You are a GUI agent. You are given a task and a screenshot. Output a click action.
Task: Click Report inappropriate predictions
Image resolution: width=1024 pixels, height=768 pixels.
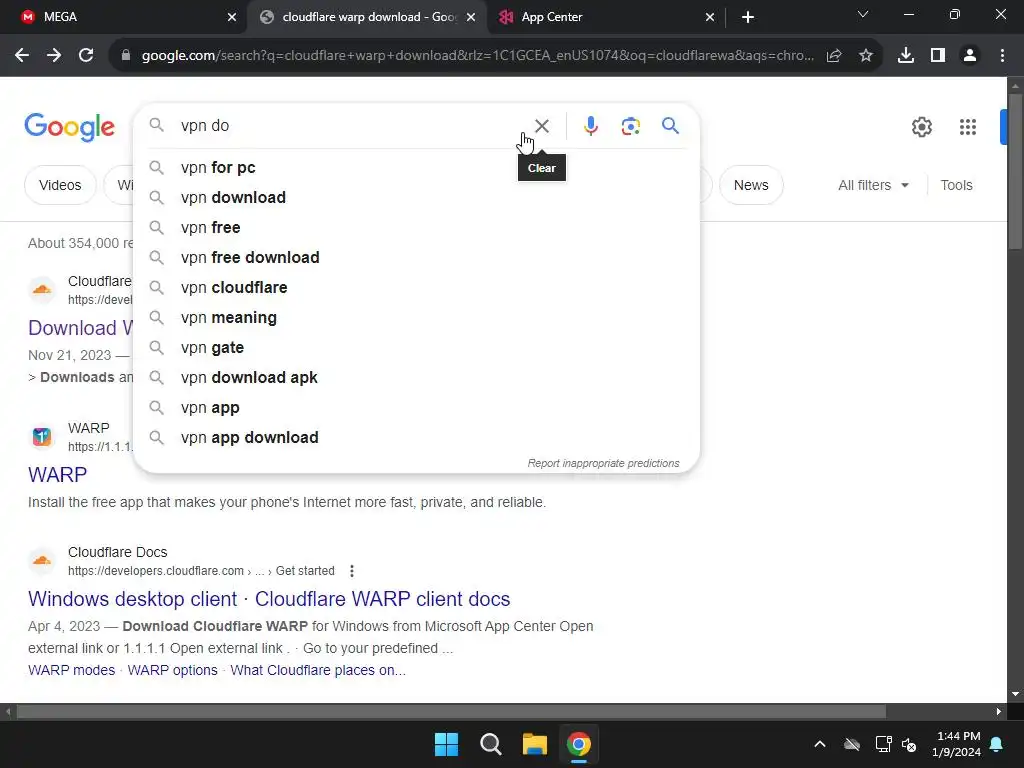pos(603,464)
